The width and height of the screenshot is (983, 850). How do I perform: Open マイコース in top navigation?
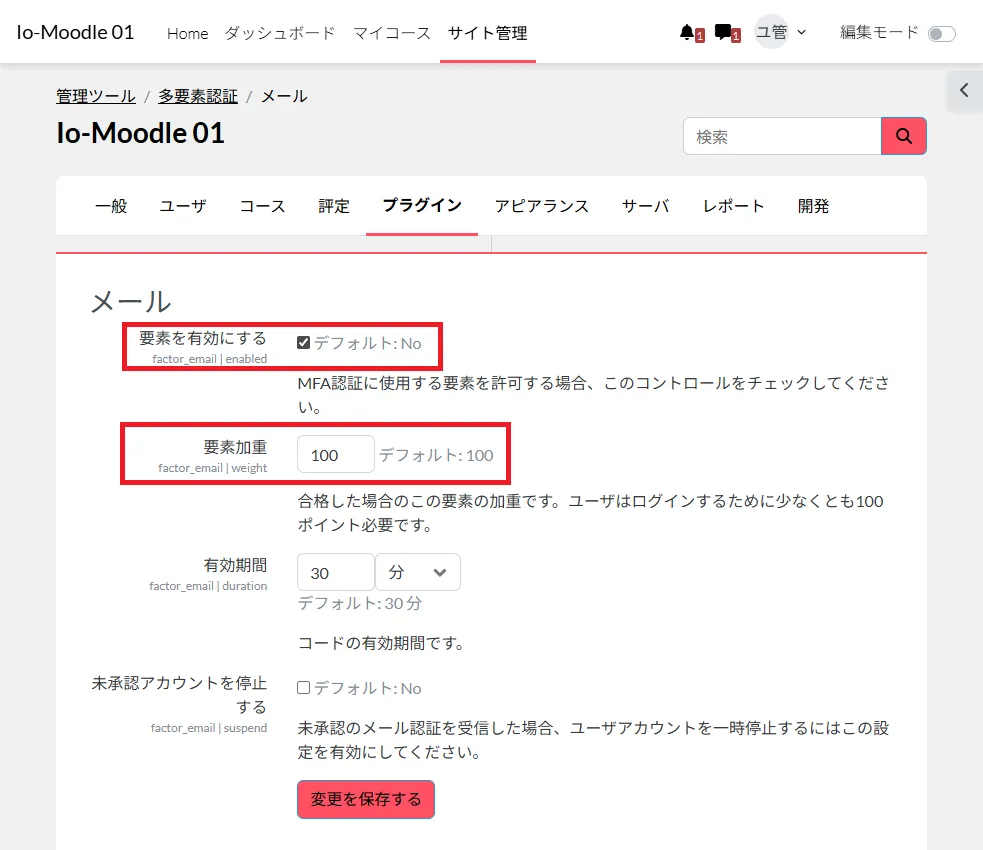click(392, 33)
